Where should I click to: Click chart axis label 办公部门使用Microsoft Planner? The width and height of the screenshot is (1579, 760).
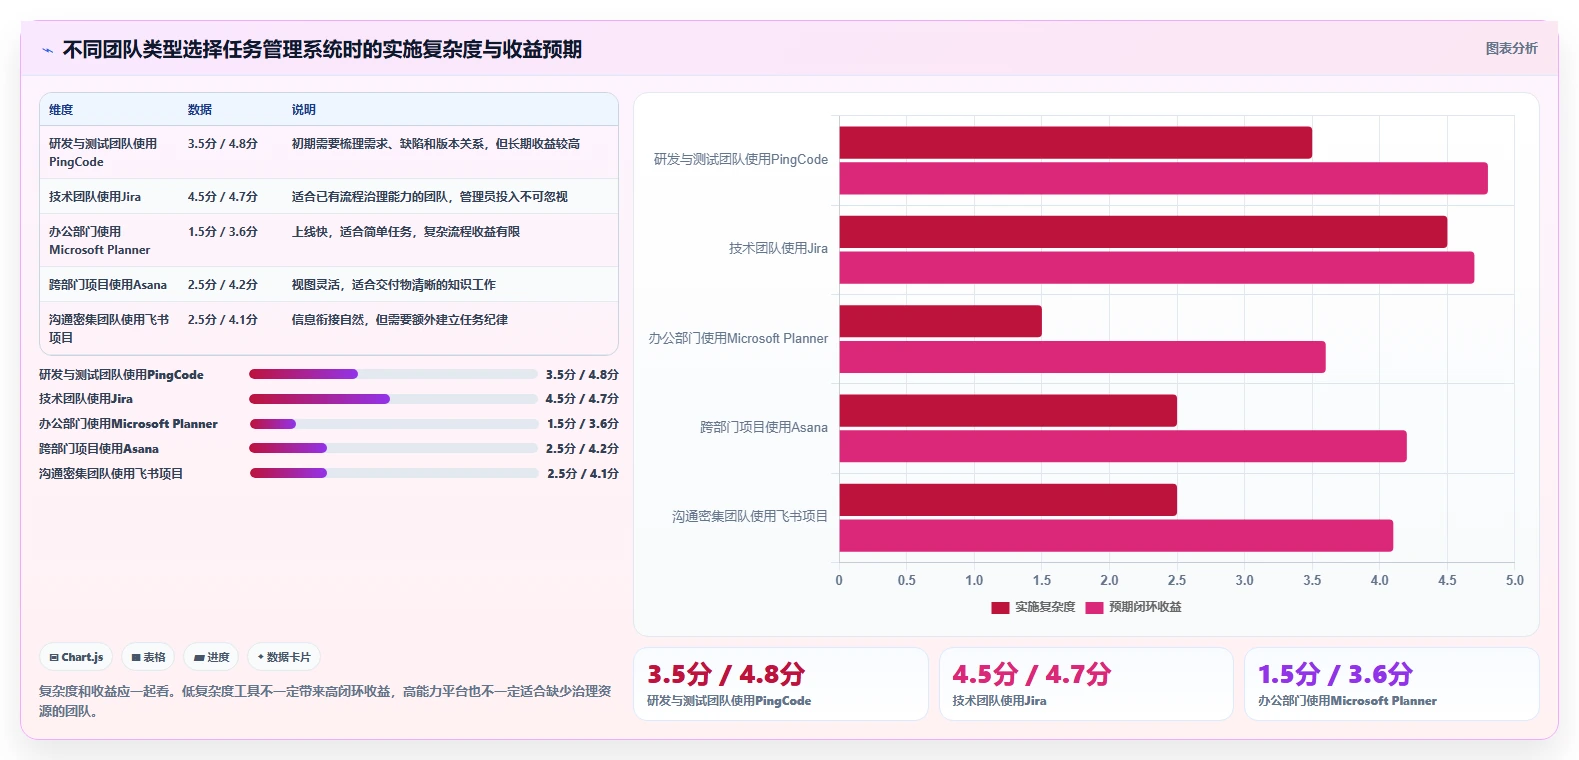(x=738, y=338)
